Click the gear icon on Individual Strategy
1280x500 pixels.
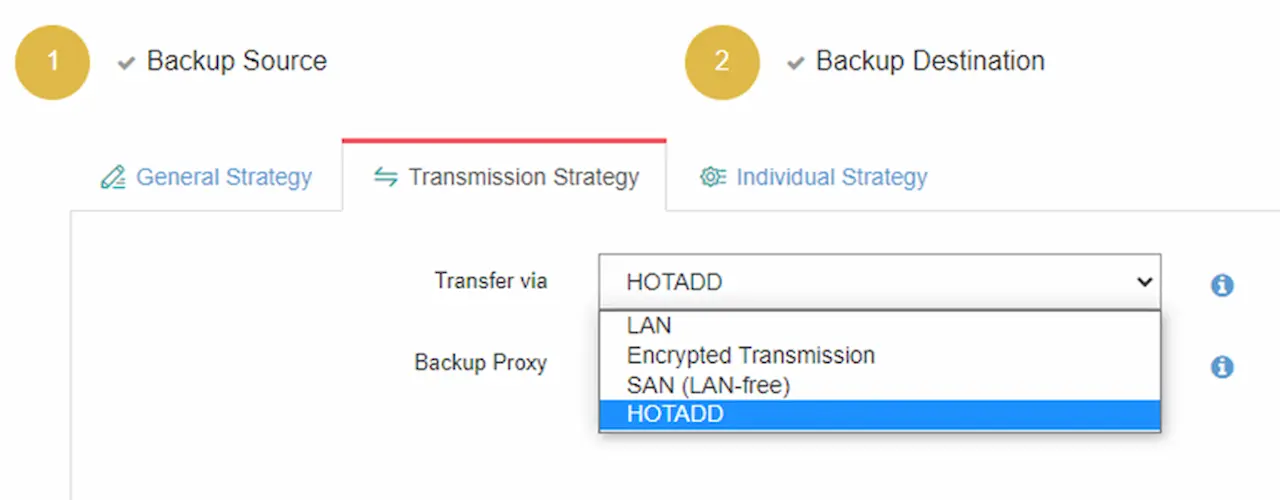click(713, 177)
